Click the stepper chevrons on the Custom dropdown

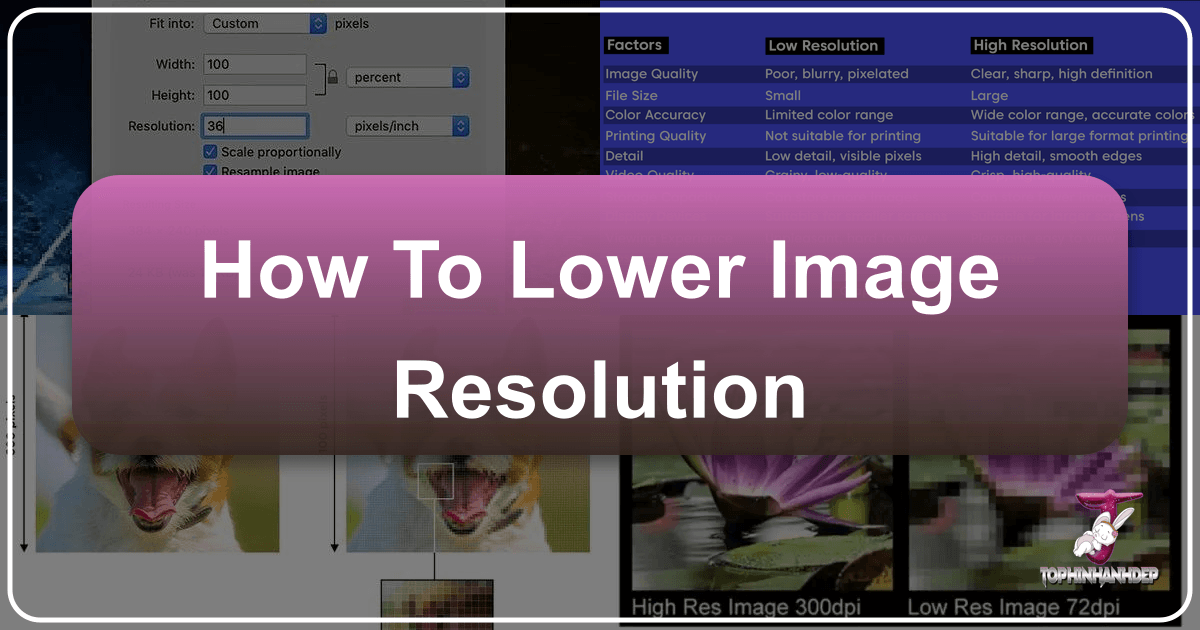318,23
